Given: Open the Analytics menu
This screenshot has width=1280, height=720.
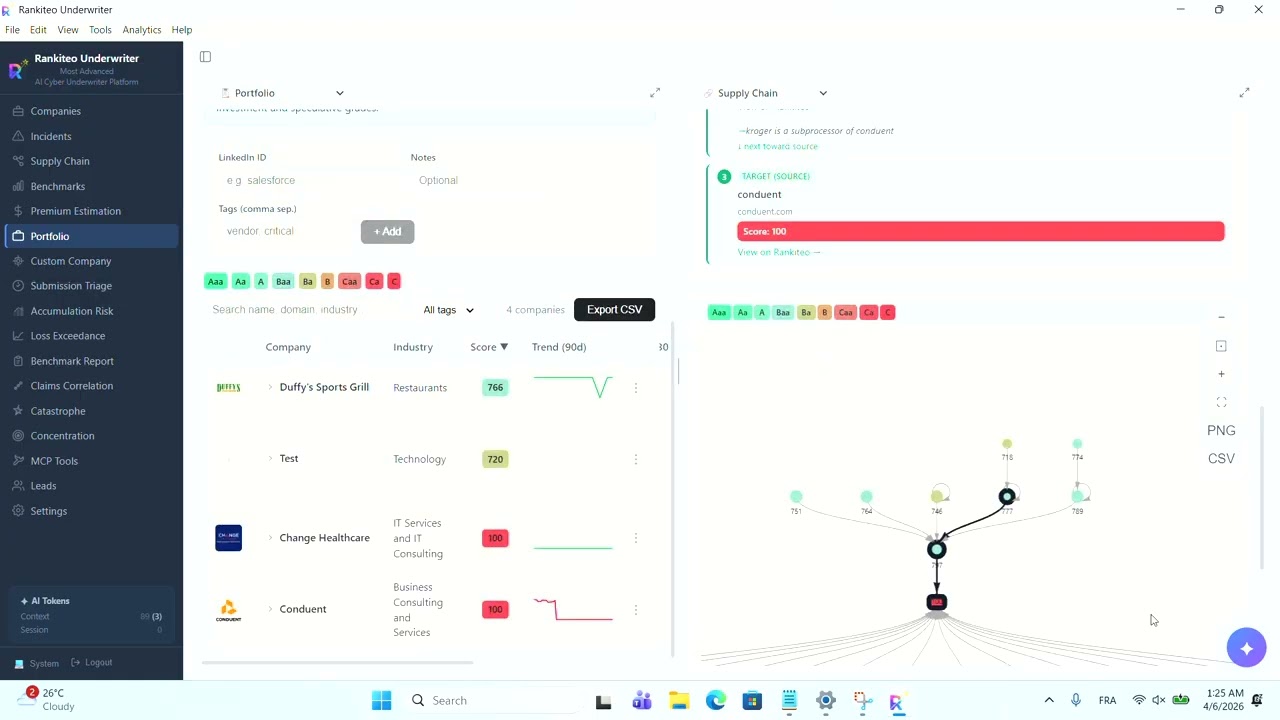Looking at the screenshot, I should pos(142,30).
